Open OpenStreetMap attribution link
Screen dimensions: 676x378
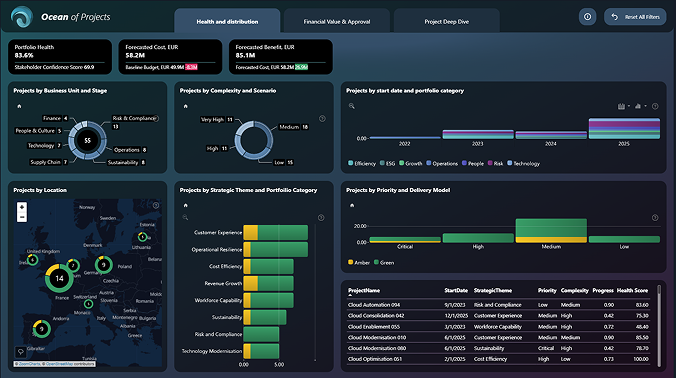(59, 364)
